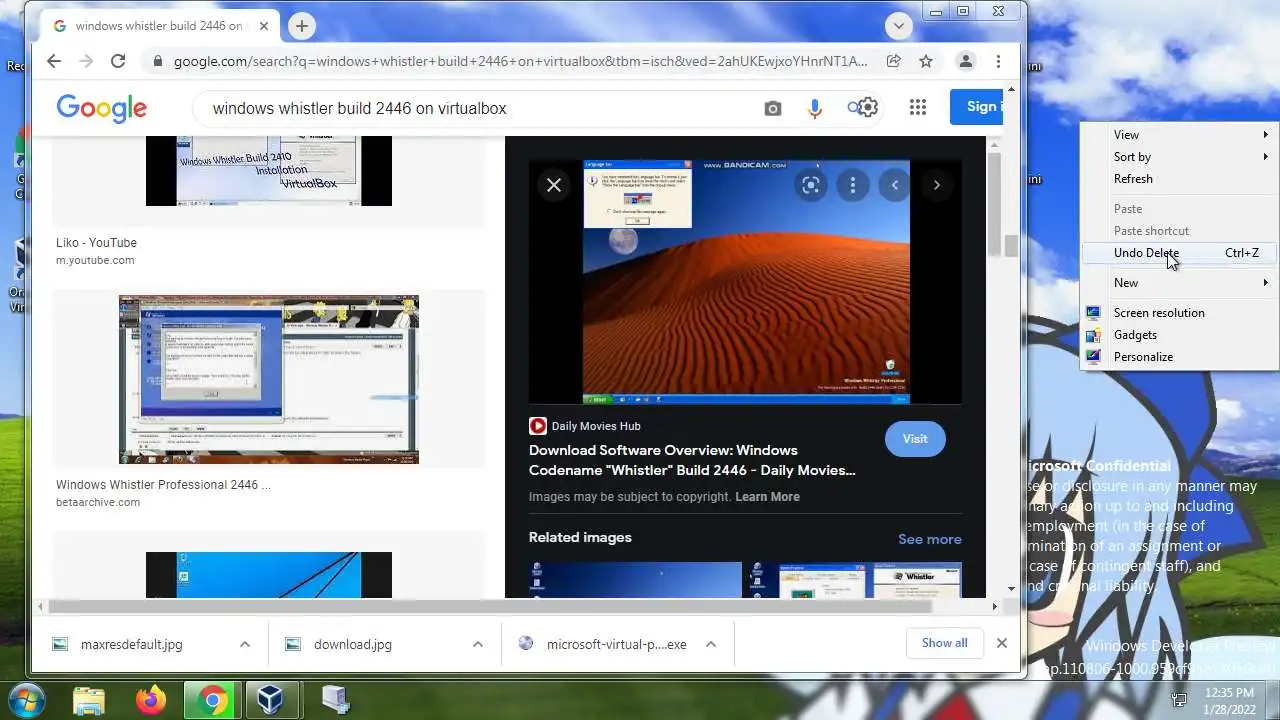Expand download.jpg download options

click(x=478, y=644)
